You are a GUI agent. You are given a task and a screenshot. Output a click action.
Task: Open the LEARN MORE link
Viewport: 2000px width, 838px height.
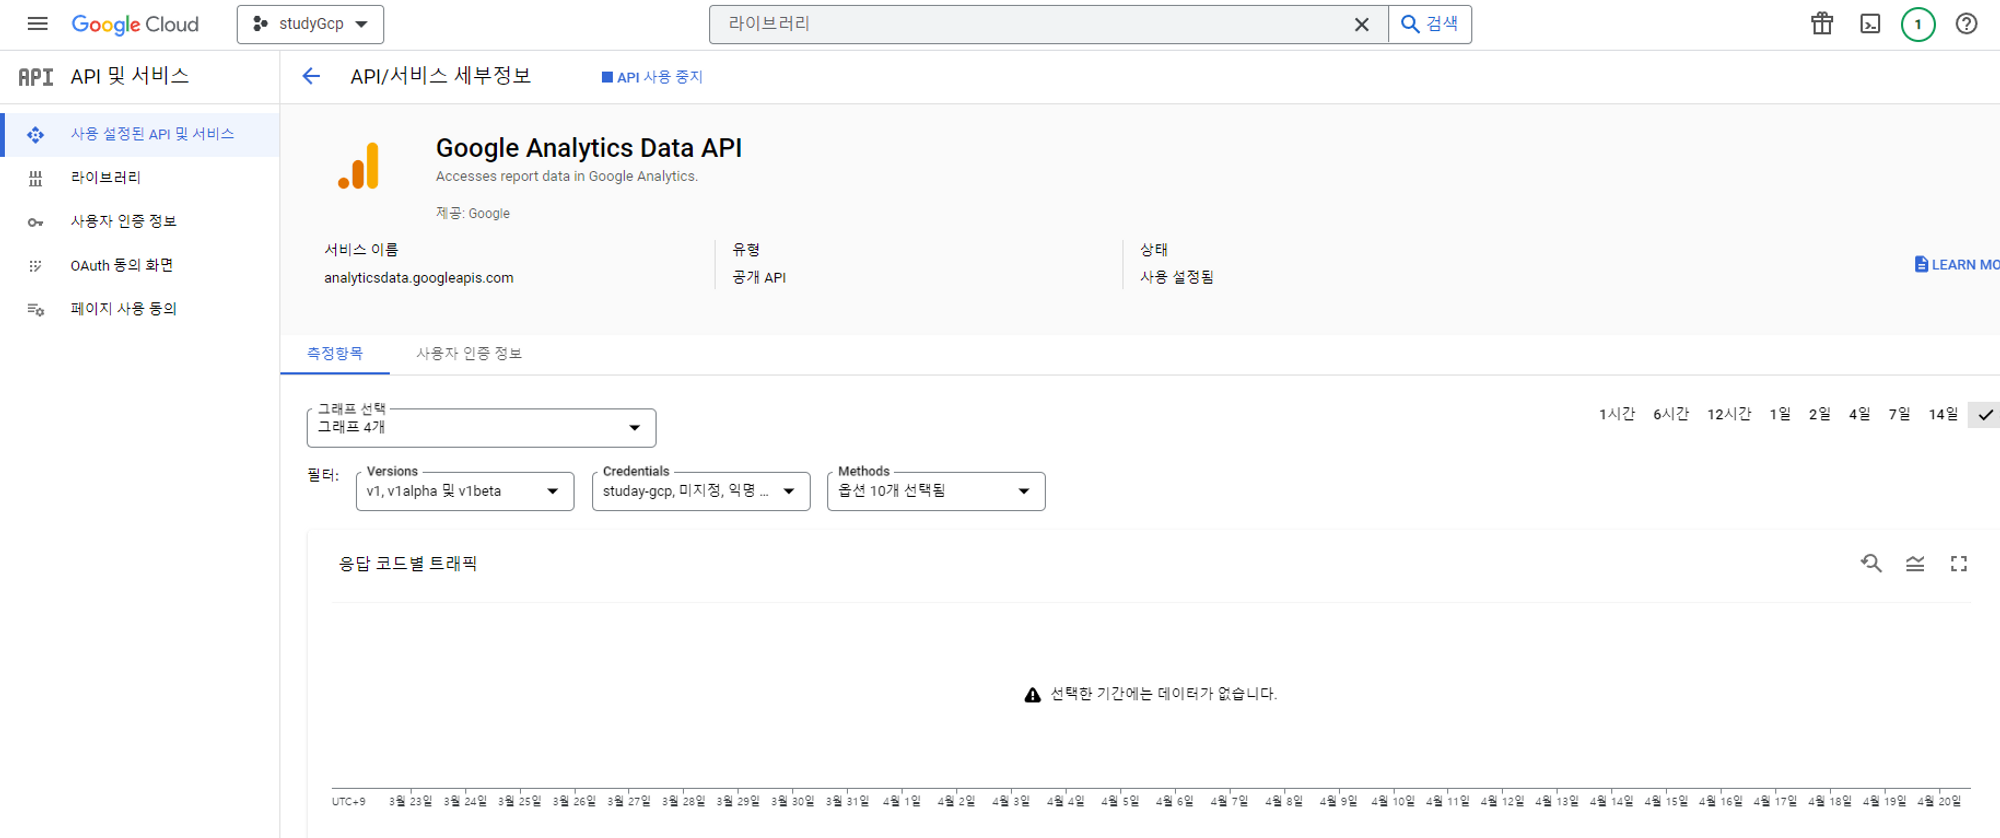1957,264
